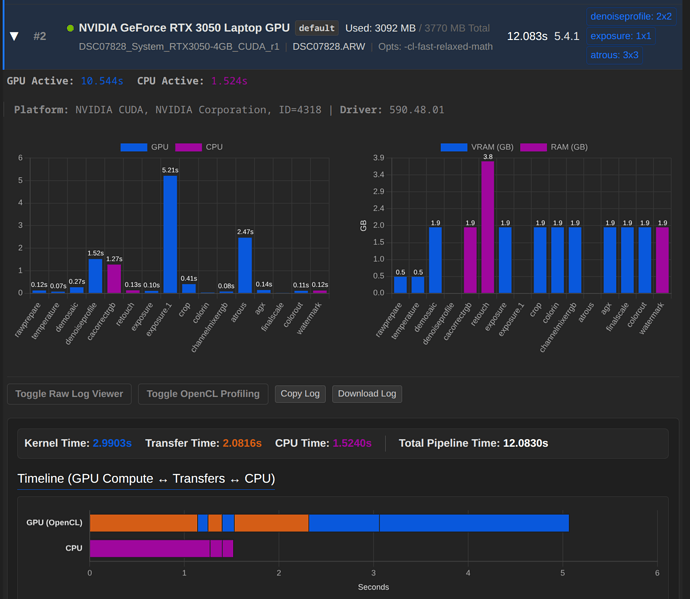Click the 2.47s atrous bar
690x599 pixels.
coord(245,265)
